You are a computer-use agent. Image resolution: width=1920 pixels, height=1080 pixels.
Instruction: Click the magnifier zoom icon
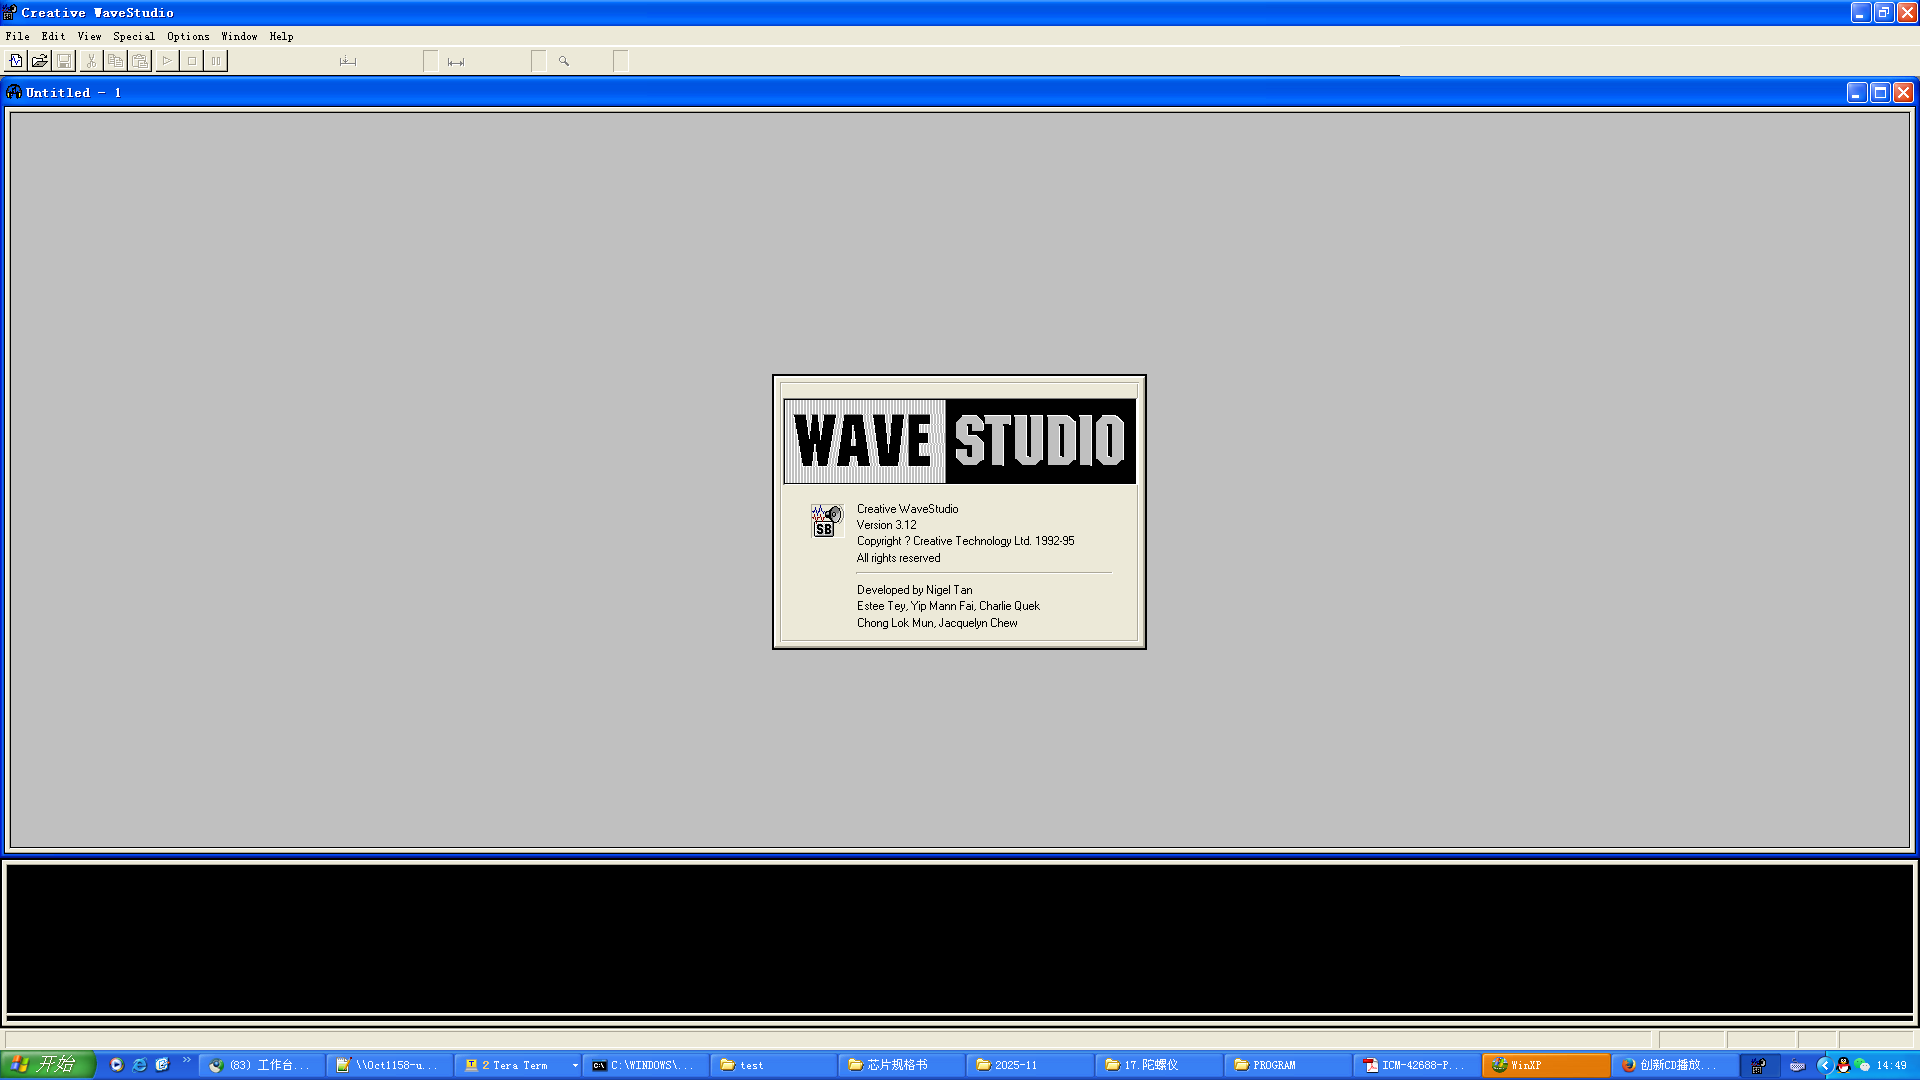[x=564, y=61]
